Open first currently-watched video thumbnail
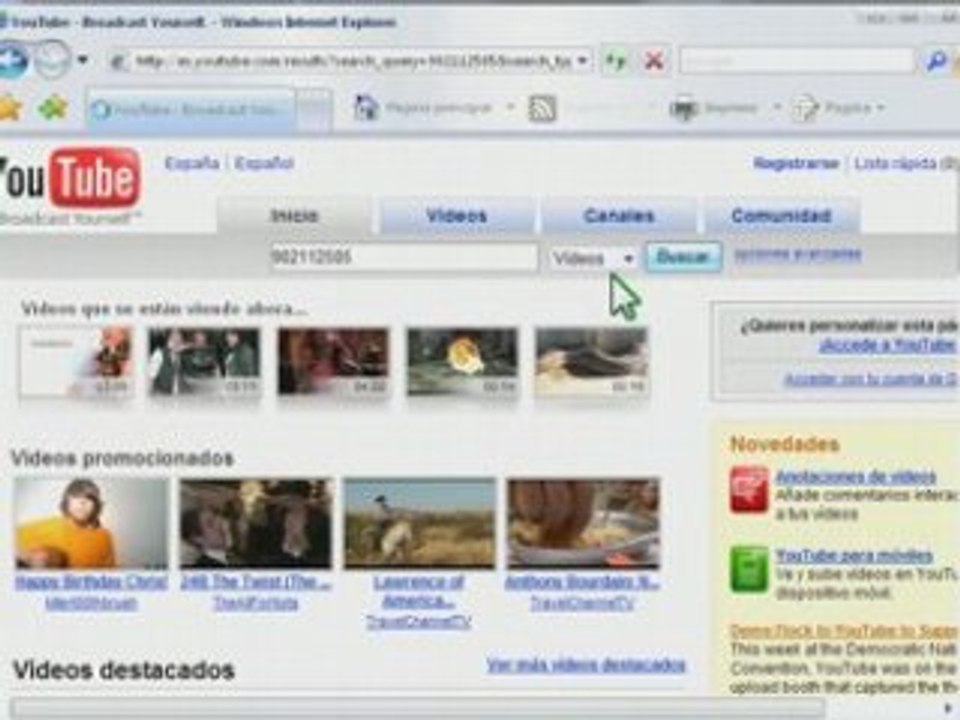Viewport: 960px width, 720px height. [76, 362]
